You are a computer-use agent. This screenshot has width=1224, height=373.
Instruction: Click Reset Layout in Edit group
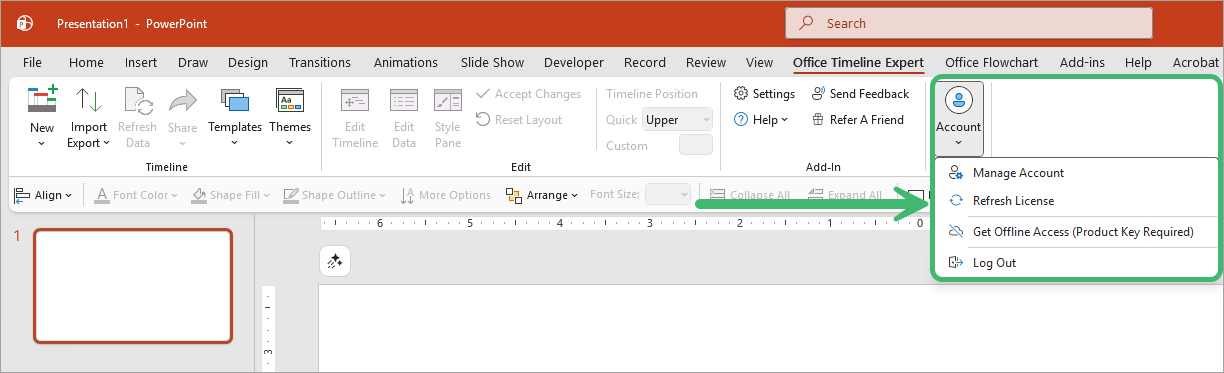519,120
